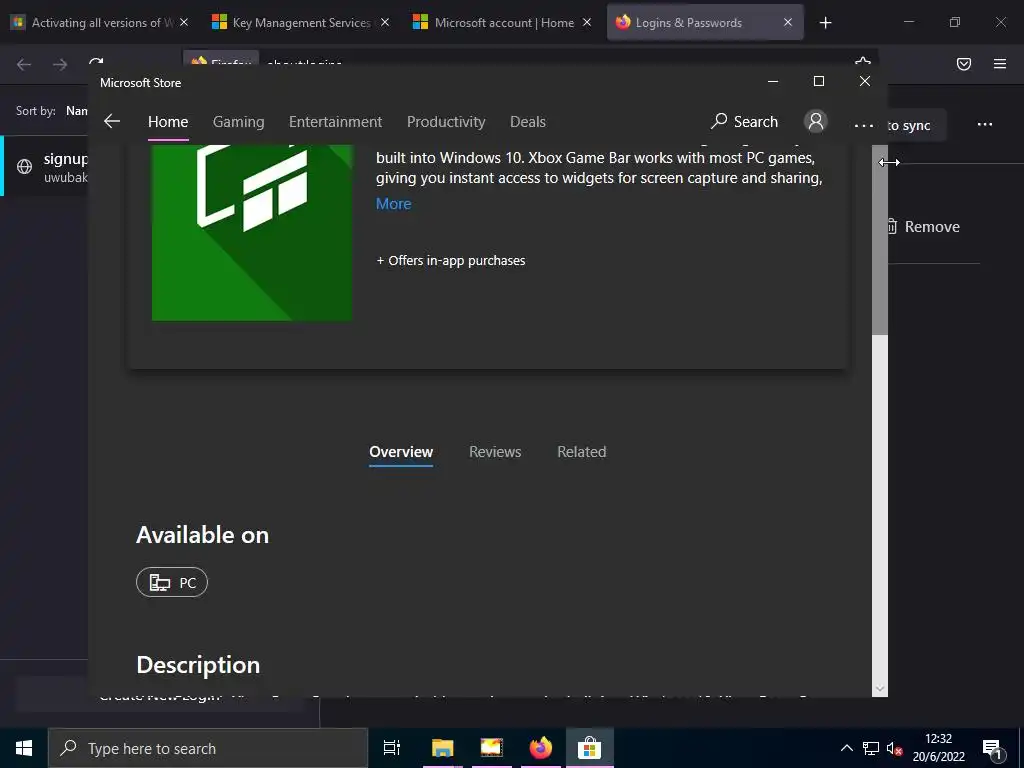Viewport: 1024px width, 768px height.
Task: Open Task View from taskbar
Action: pyautogui.click(x=392, y=748)
